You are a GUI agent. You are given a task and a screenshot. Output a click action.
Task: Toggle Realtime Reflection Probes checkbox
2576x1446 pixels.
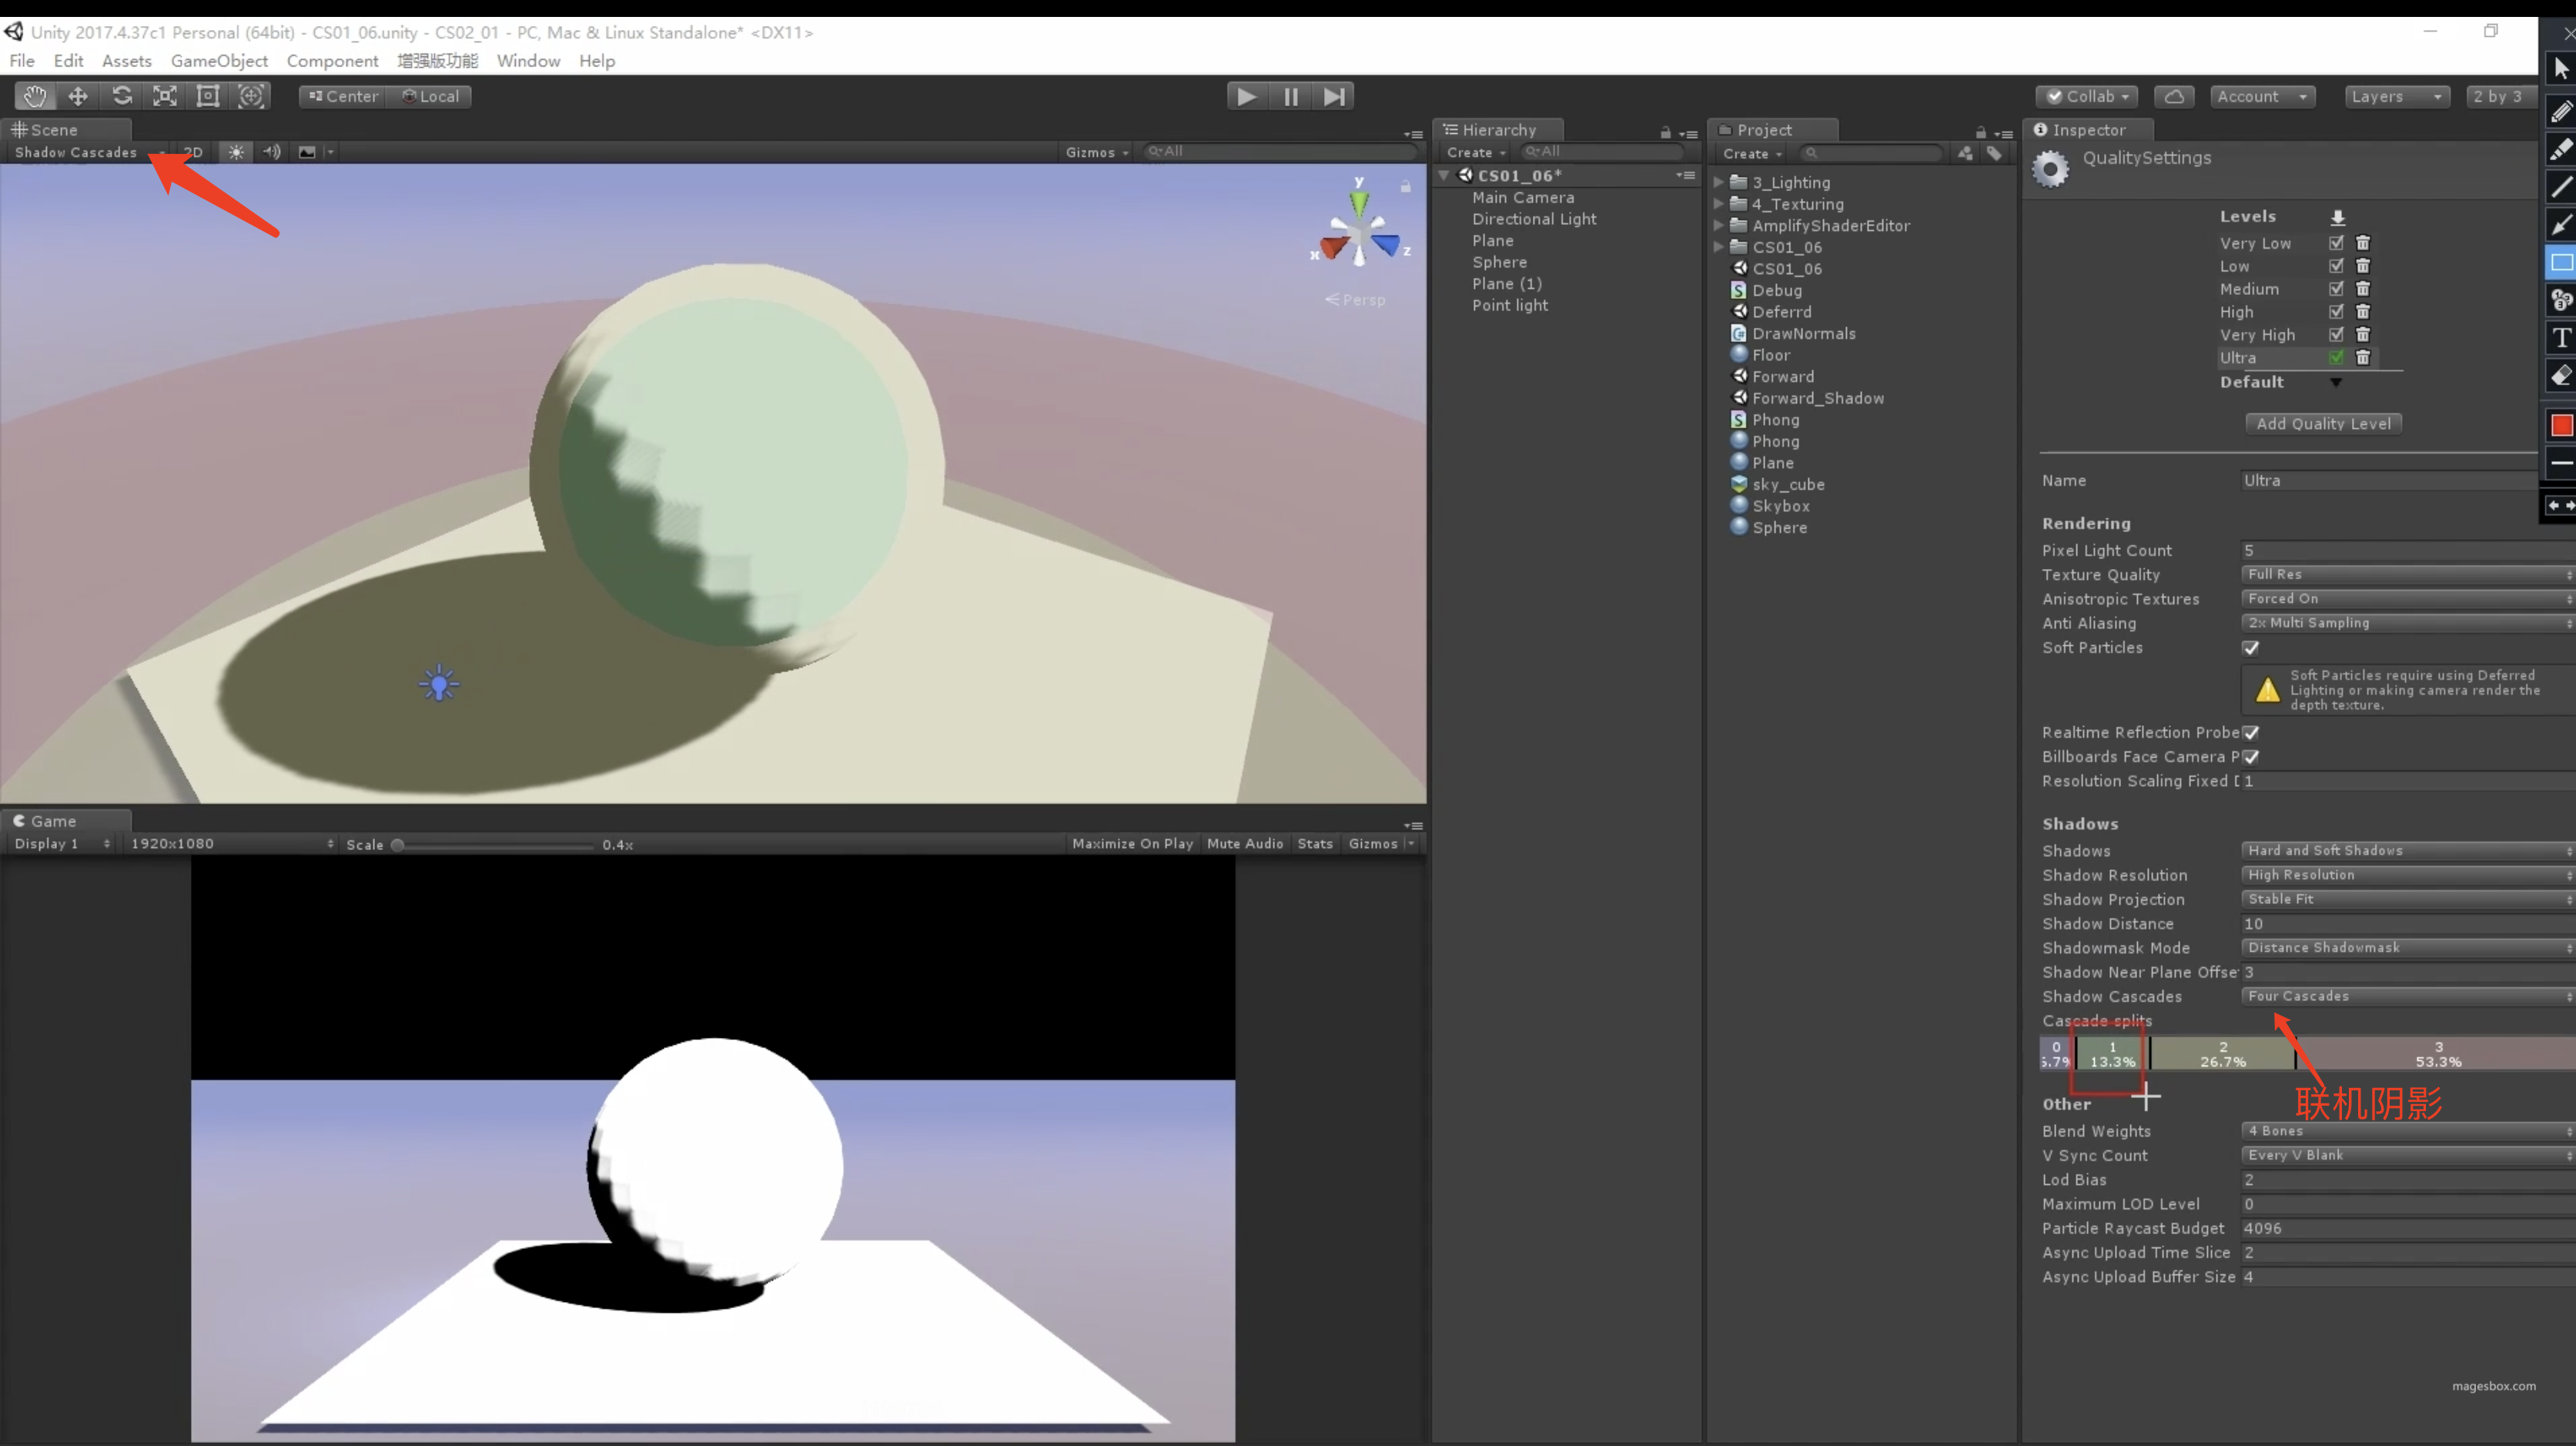2251,733
